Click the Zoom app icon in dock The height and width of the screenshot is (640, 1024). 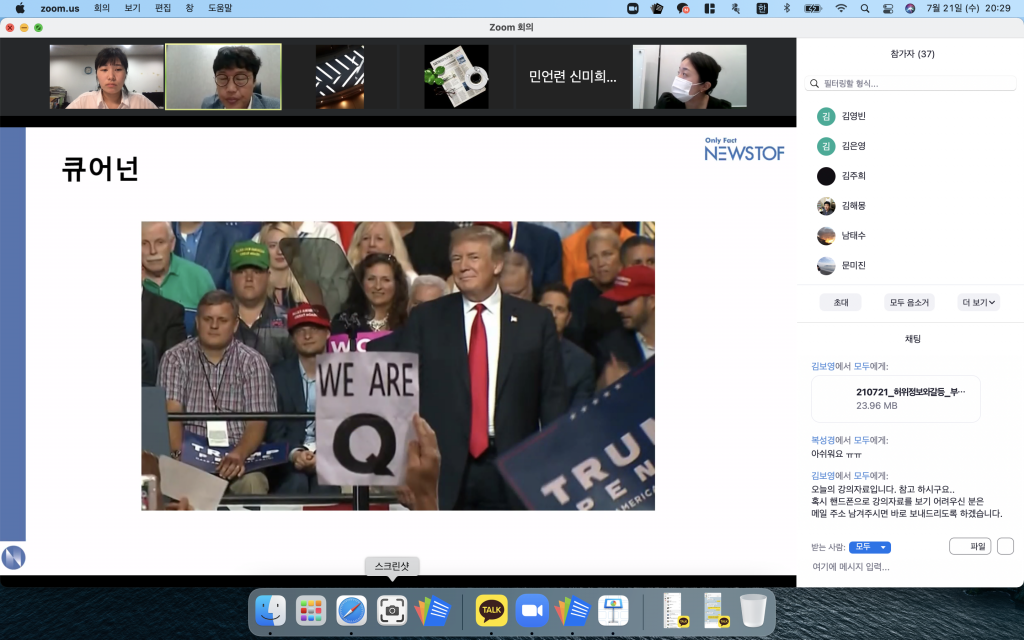coord(532,610)
